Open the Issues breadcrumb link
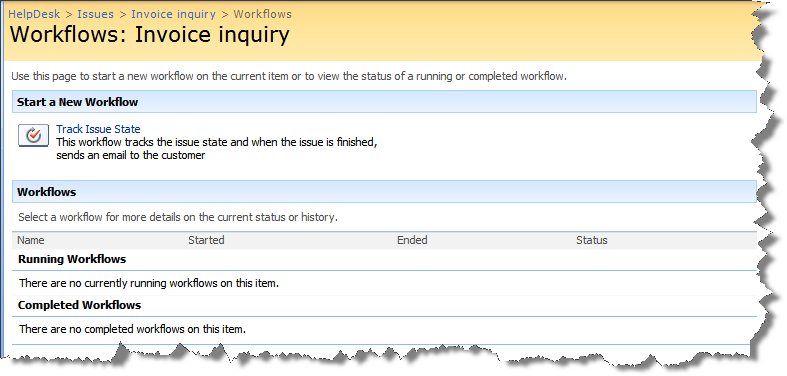Image resolution: width=787 pixels, height=376 pixels. 95,14
